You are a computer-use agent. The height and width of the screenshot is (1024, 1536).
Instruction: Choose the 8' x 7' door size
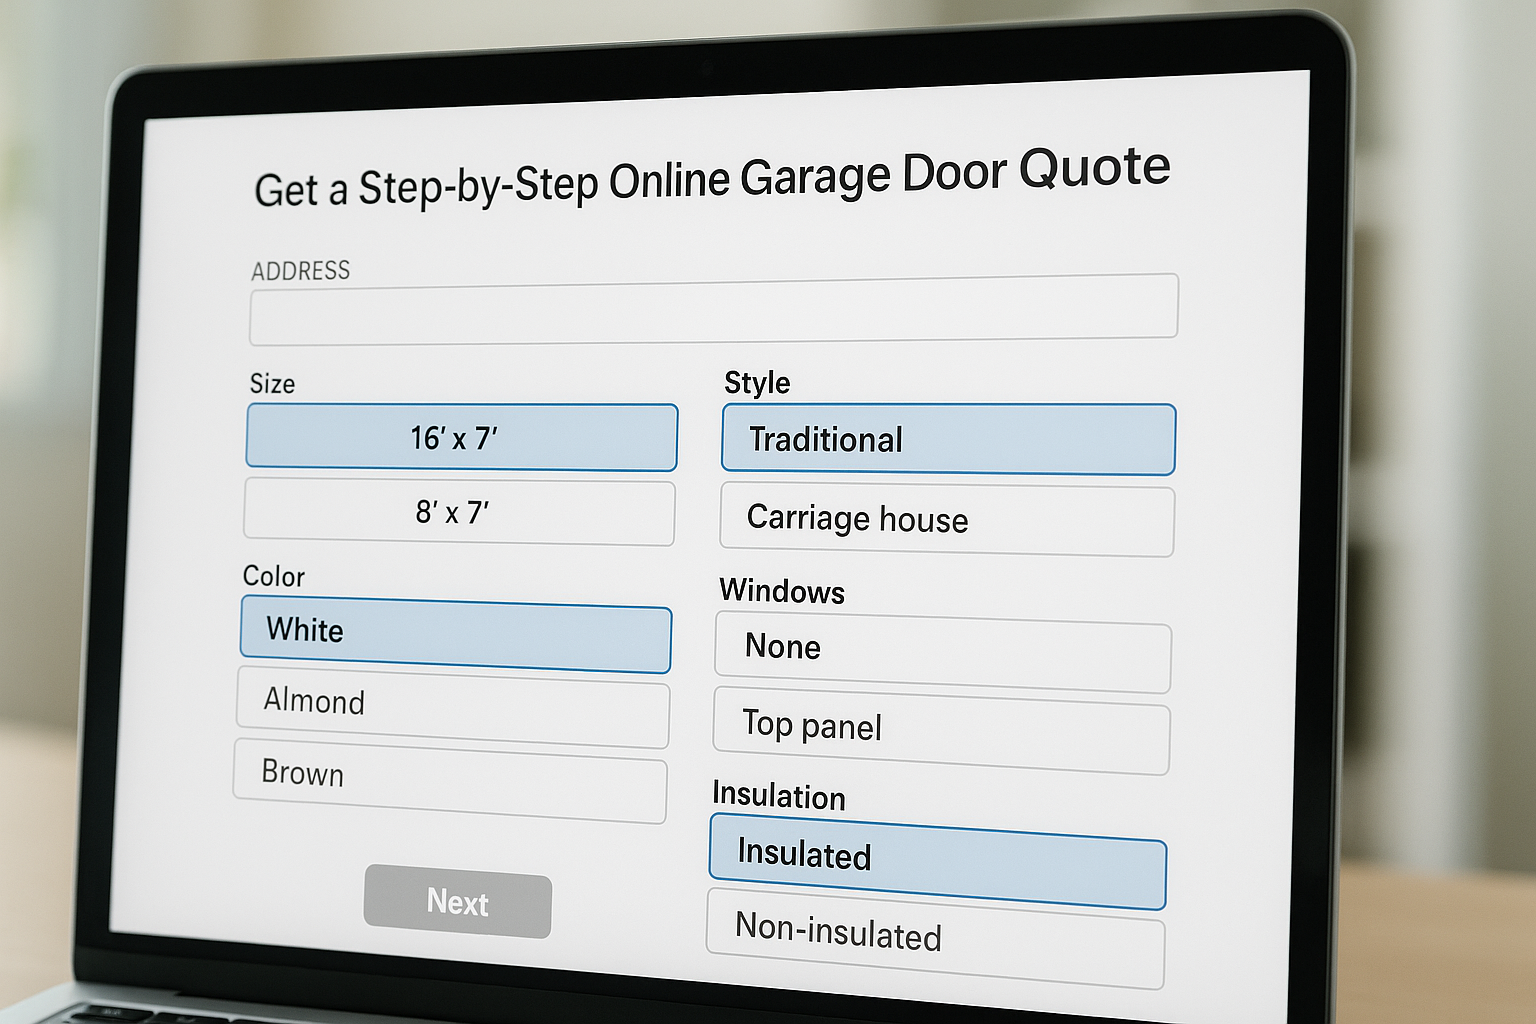pyautogui.click(x=459, y=513)
